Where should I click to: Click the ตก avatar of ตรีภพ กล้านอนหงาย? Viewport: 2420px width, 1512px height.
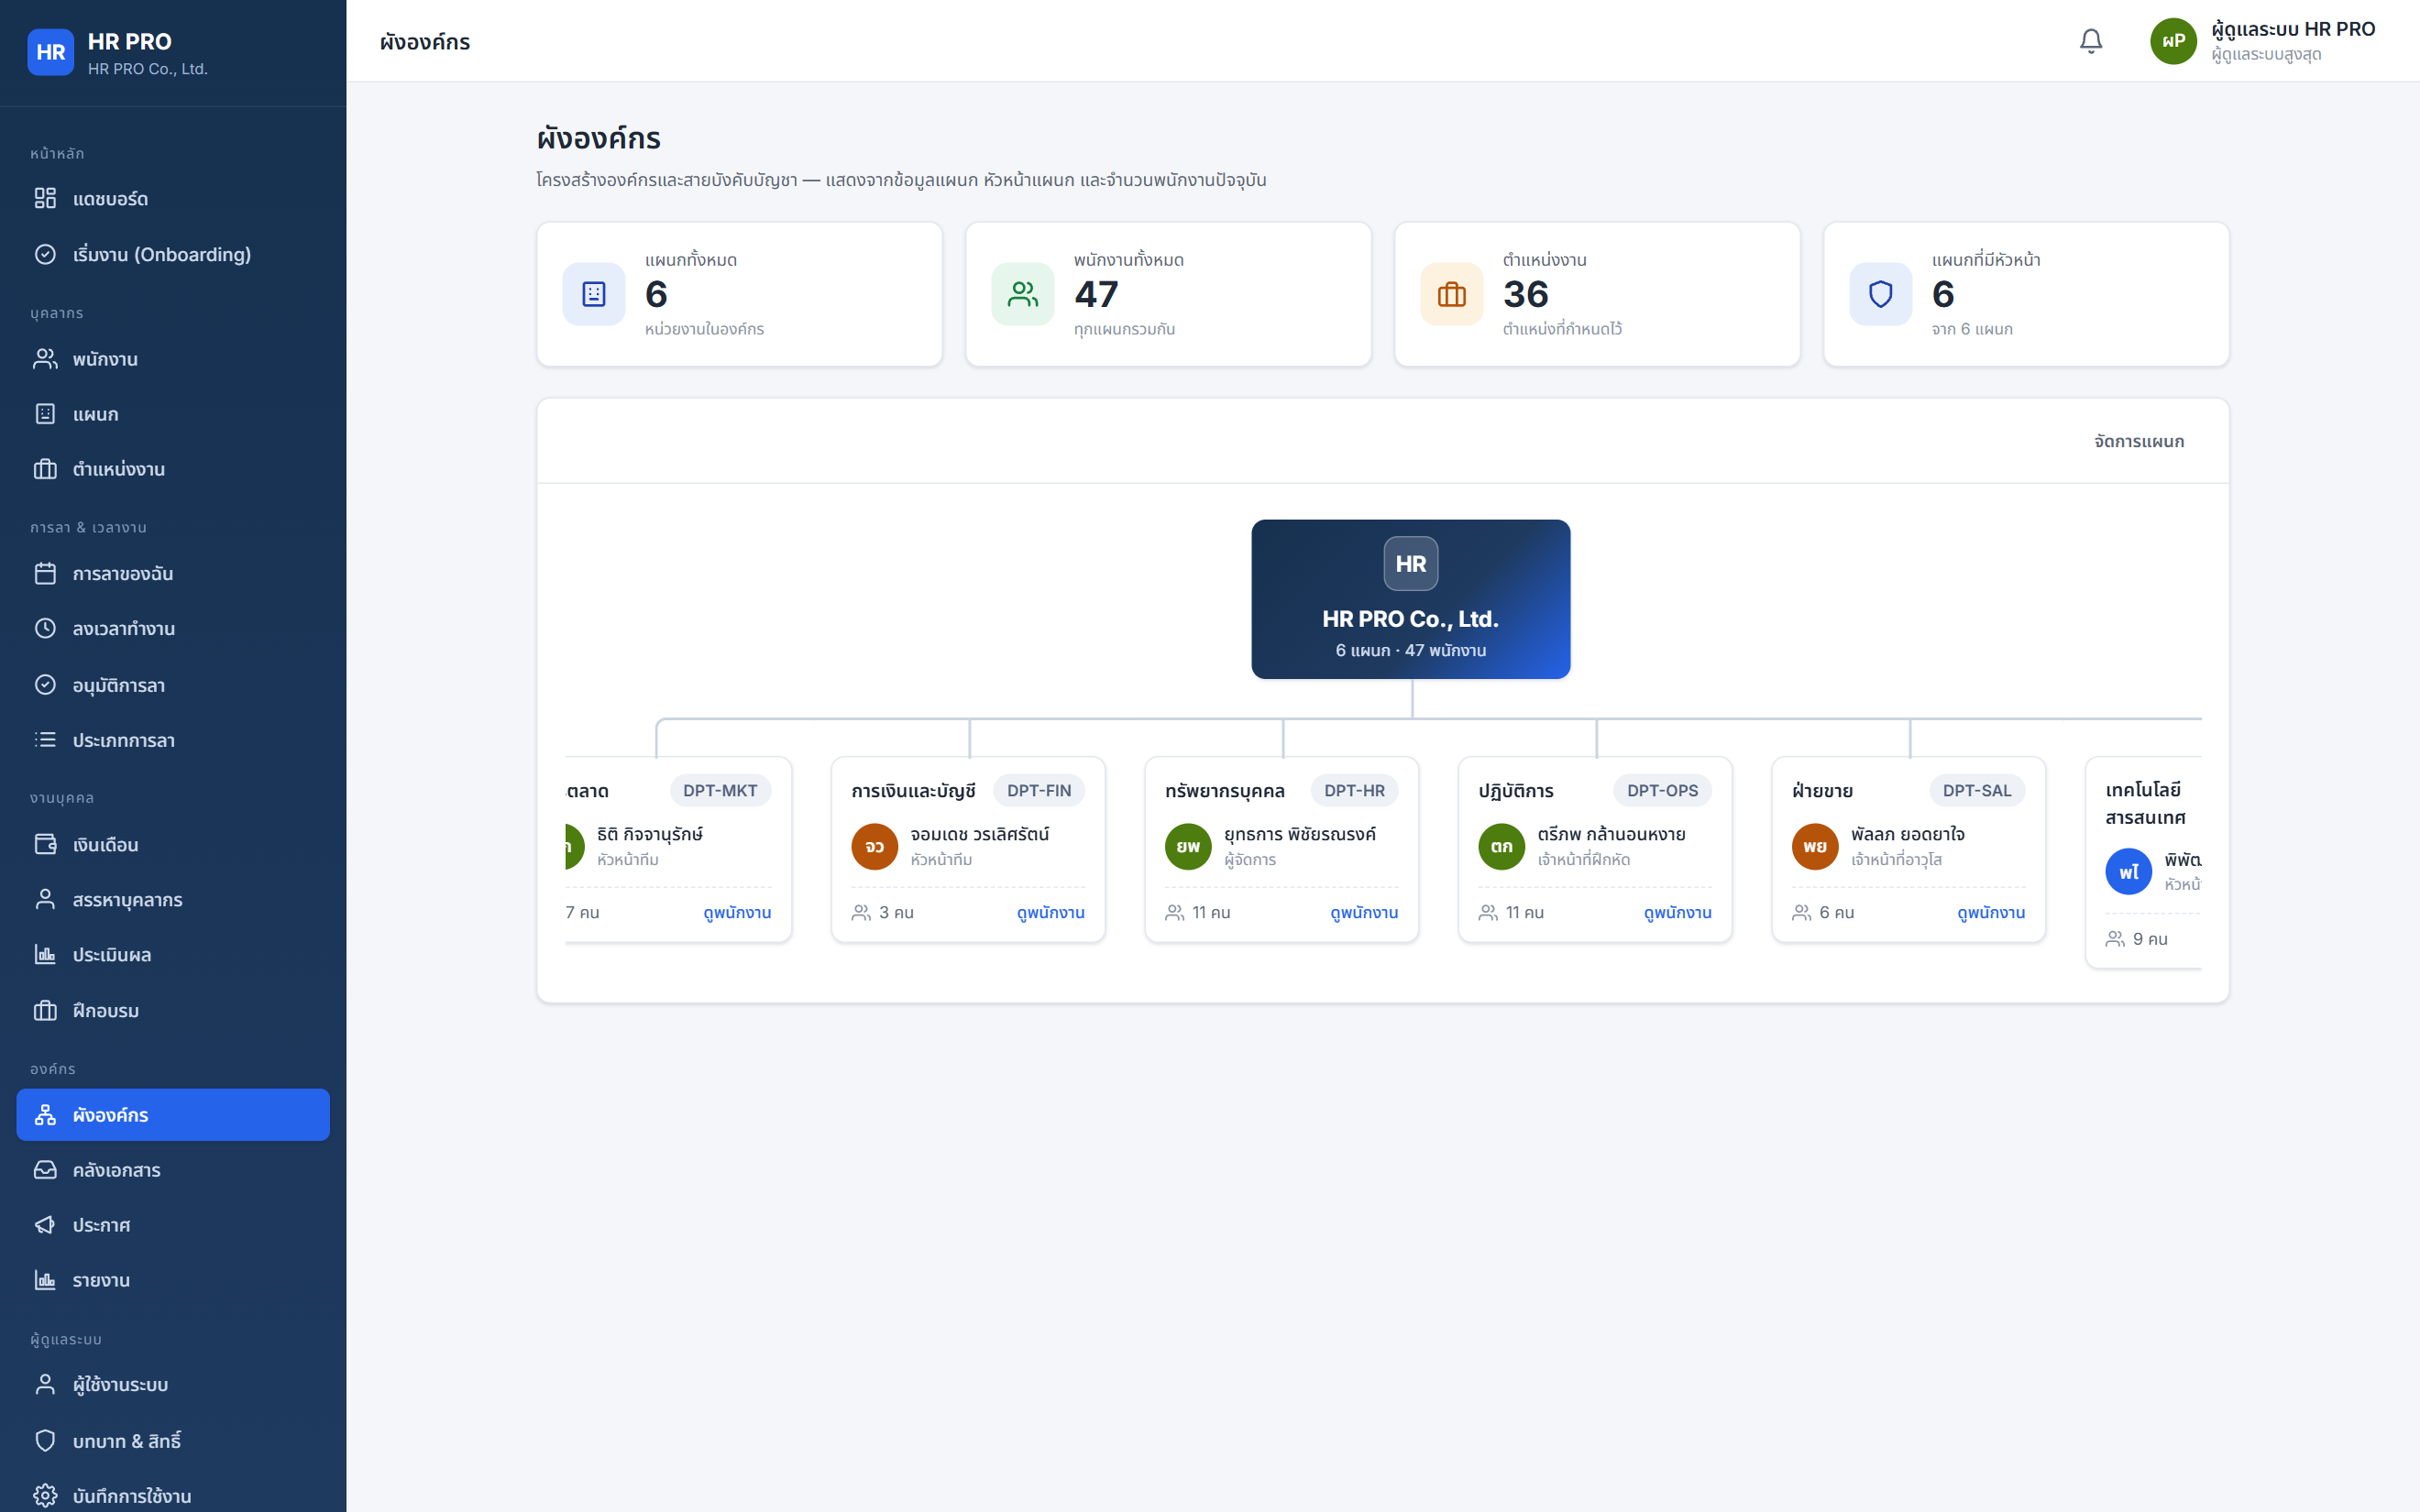(x=1502, y=846)
